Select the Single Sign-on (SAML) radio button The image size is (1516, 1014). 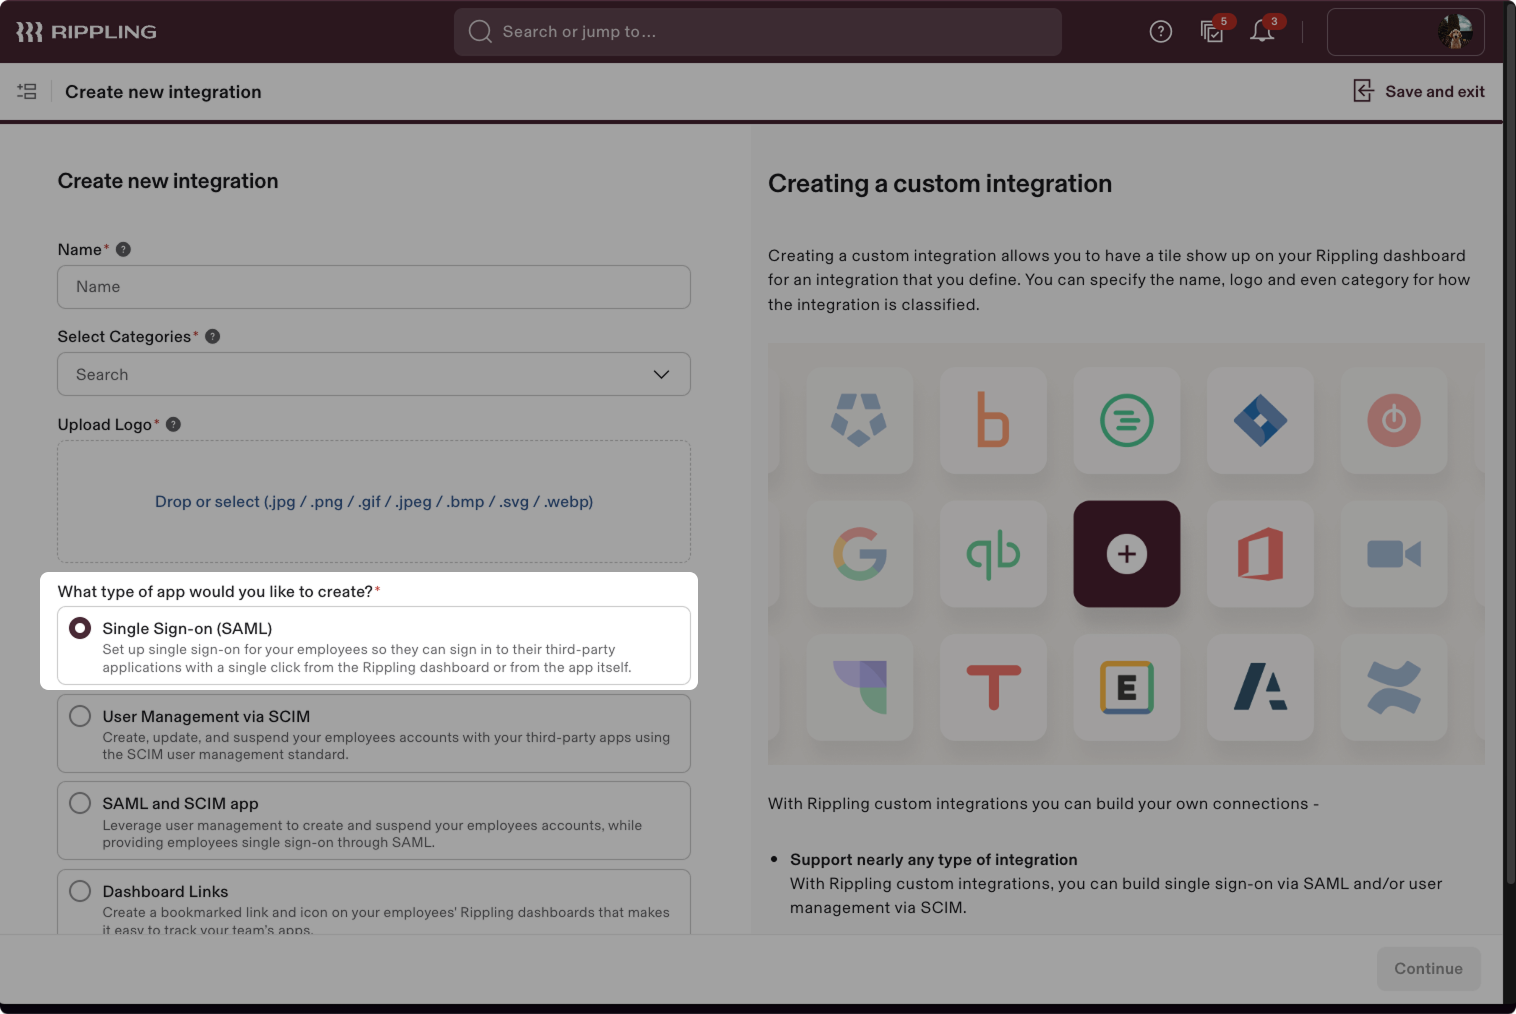(80, 628)
